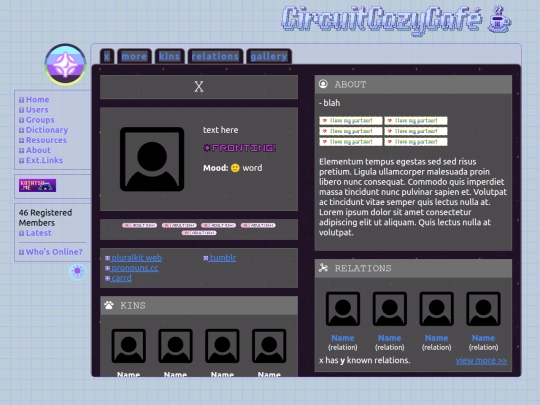Click the FRONTING! status badge
Screen dimensions: 540x405
coord(240,148)
